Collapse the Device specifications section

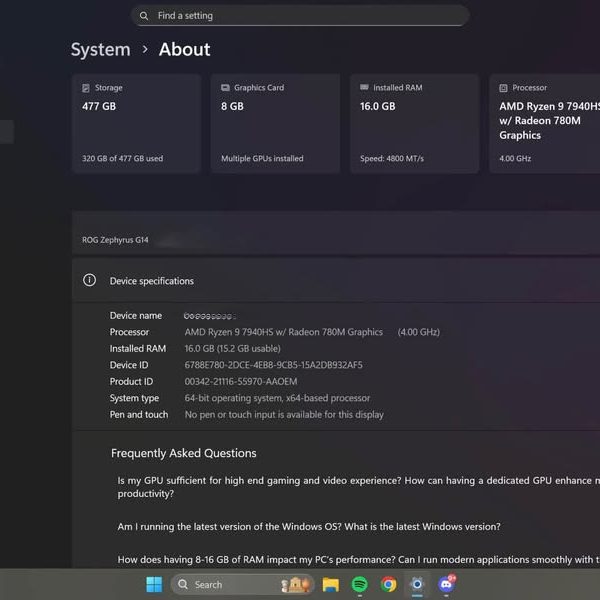[x=336, y=280]
